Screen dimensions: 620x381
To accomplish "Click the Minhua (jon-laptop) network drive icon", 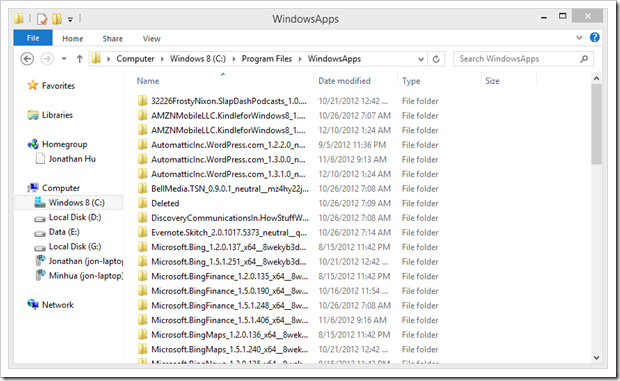I will 40,275.
